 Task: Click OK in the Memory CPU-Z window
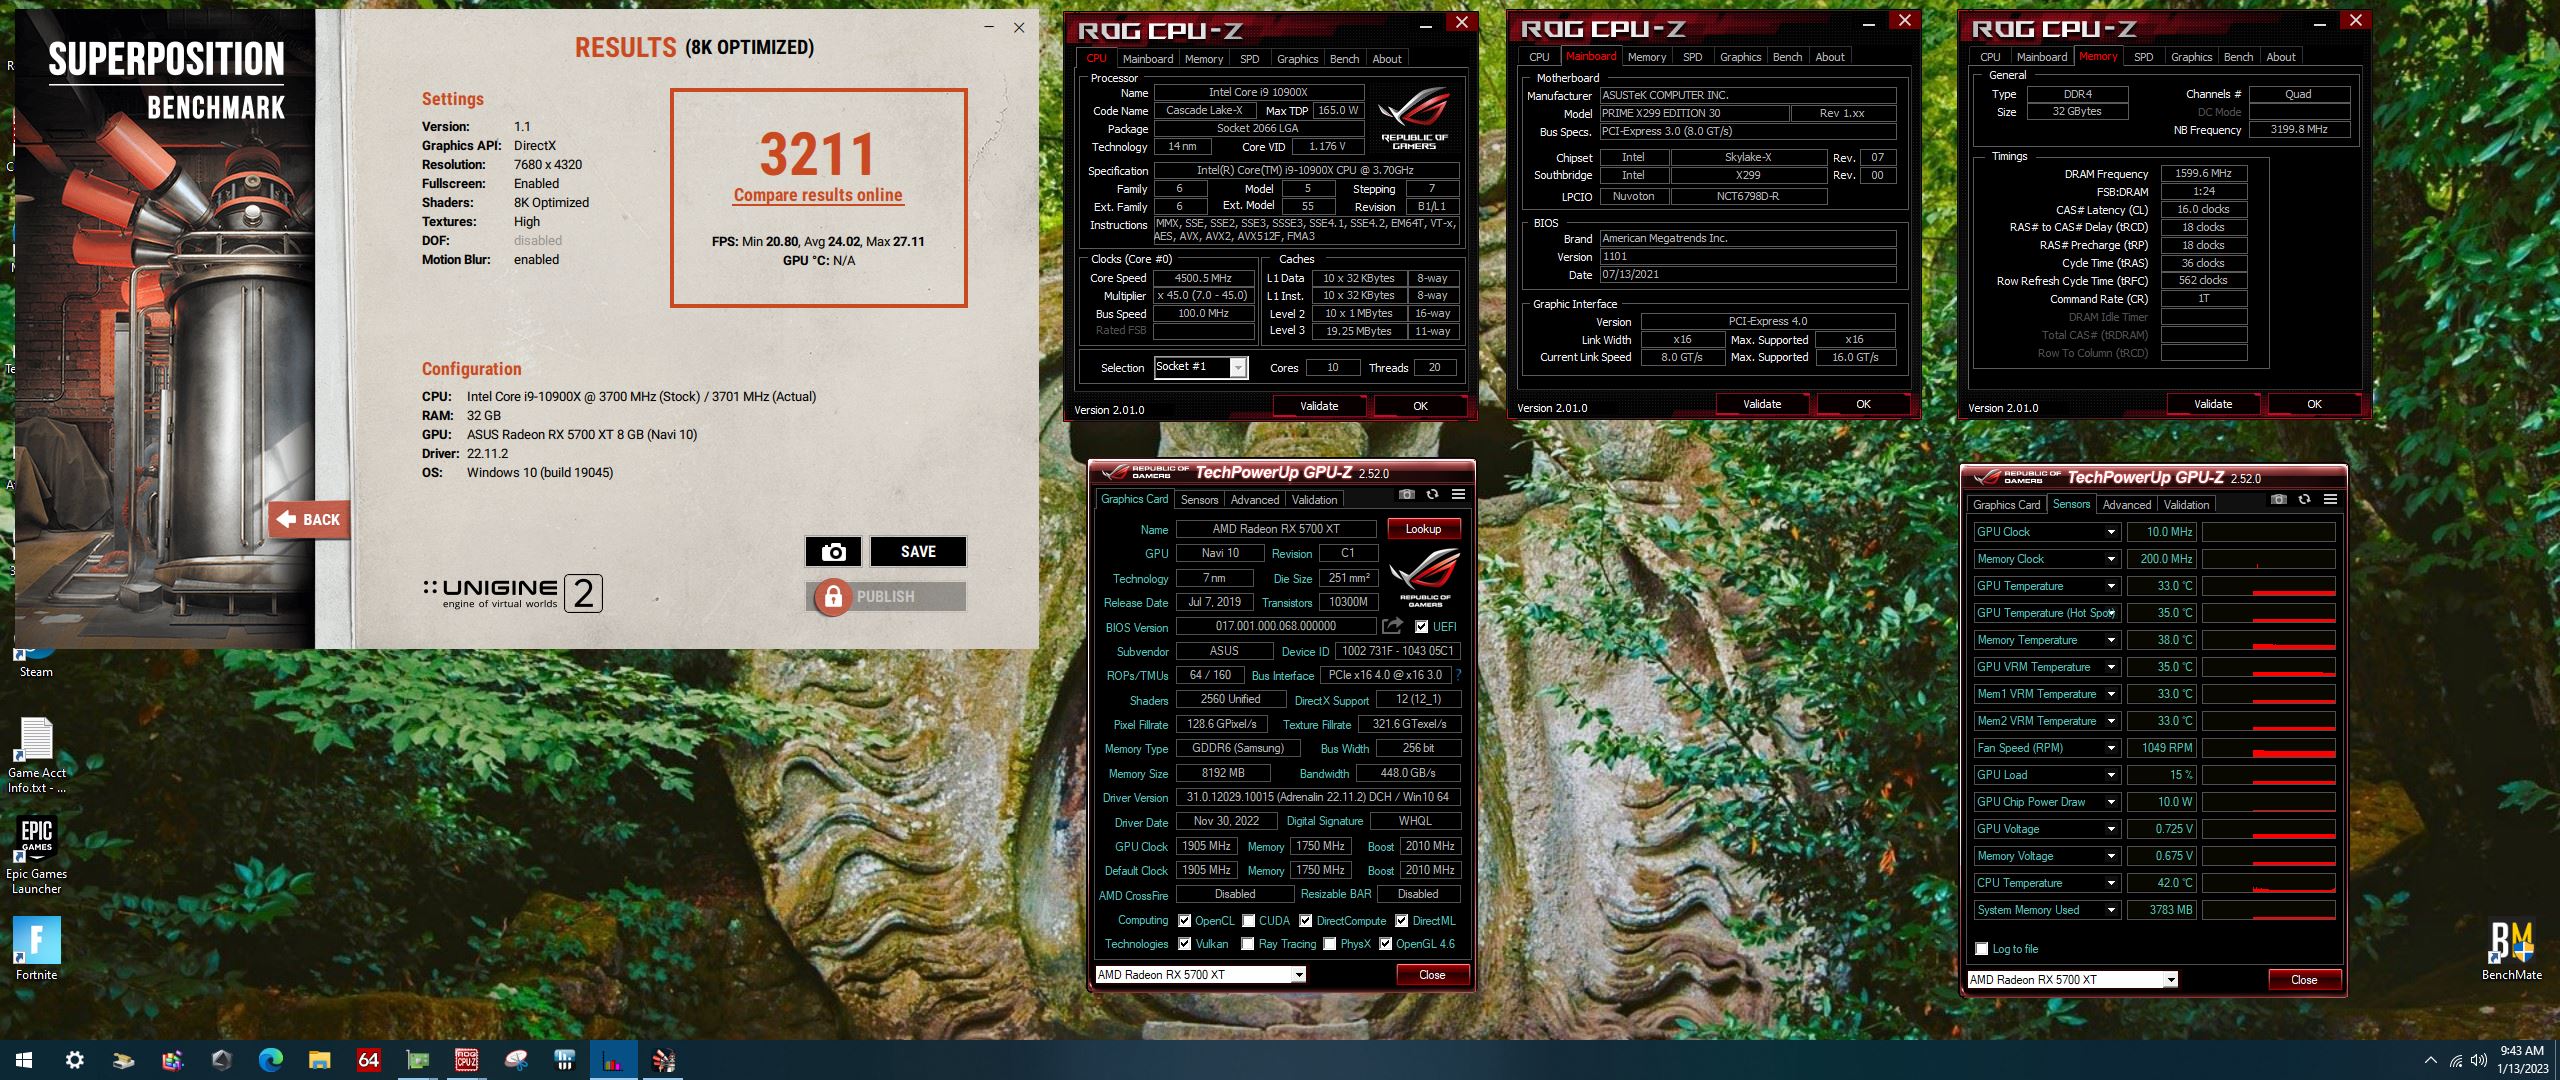point(2314,404)
